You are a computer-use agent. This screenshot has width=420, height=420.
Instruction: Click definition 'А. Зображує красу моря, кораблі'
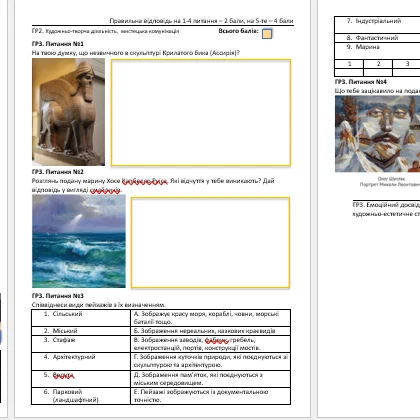pos(210,318)
